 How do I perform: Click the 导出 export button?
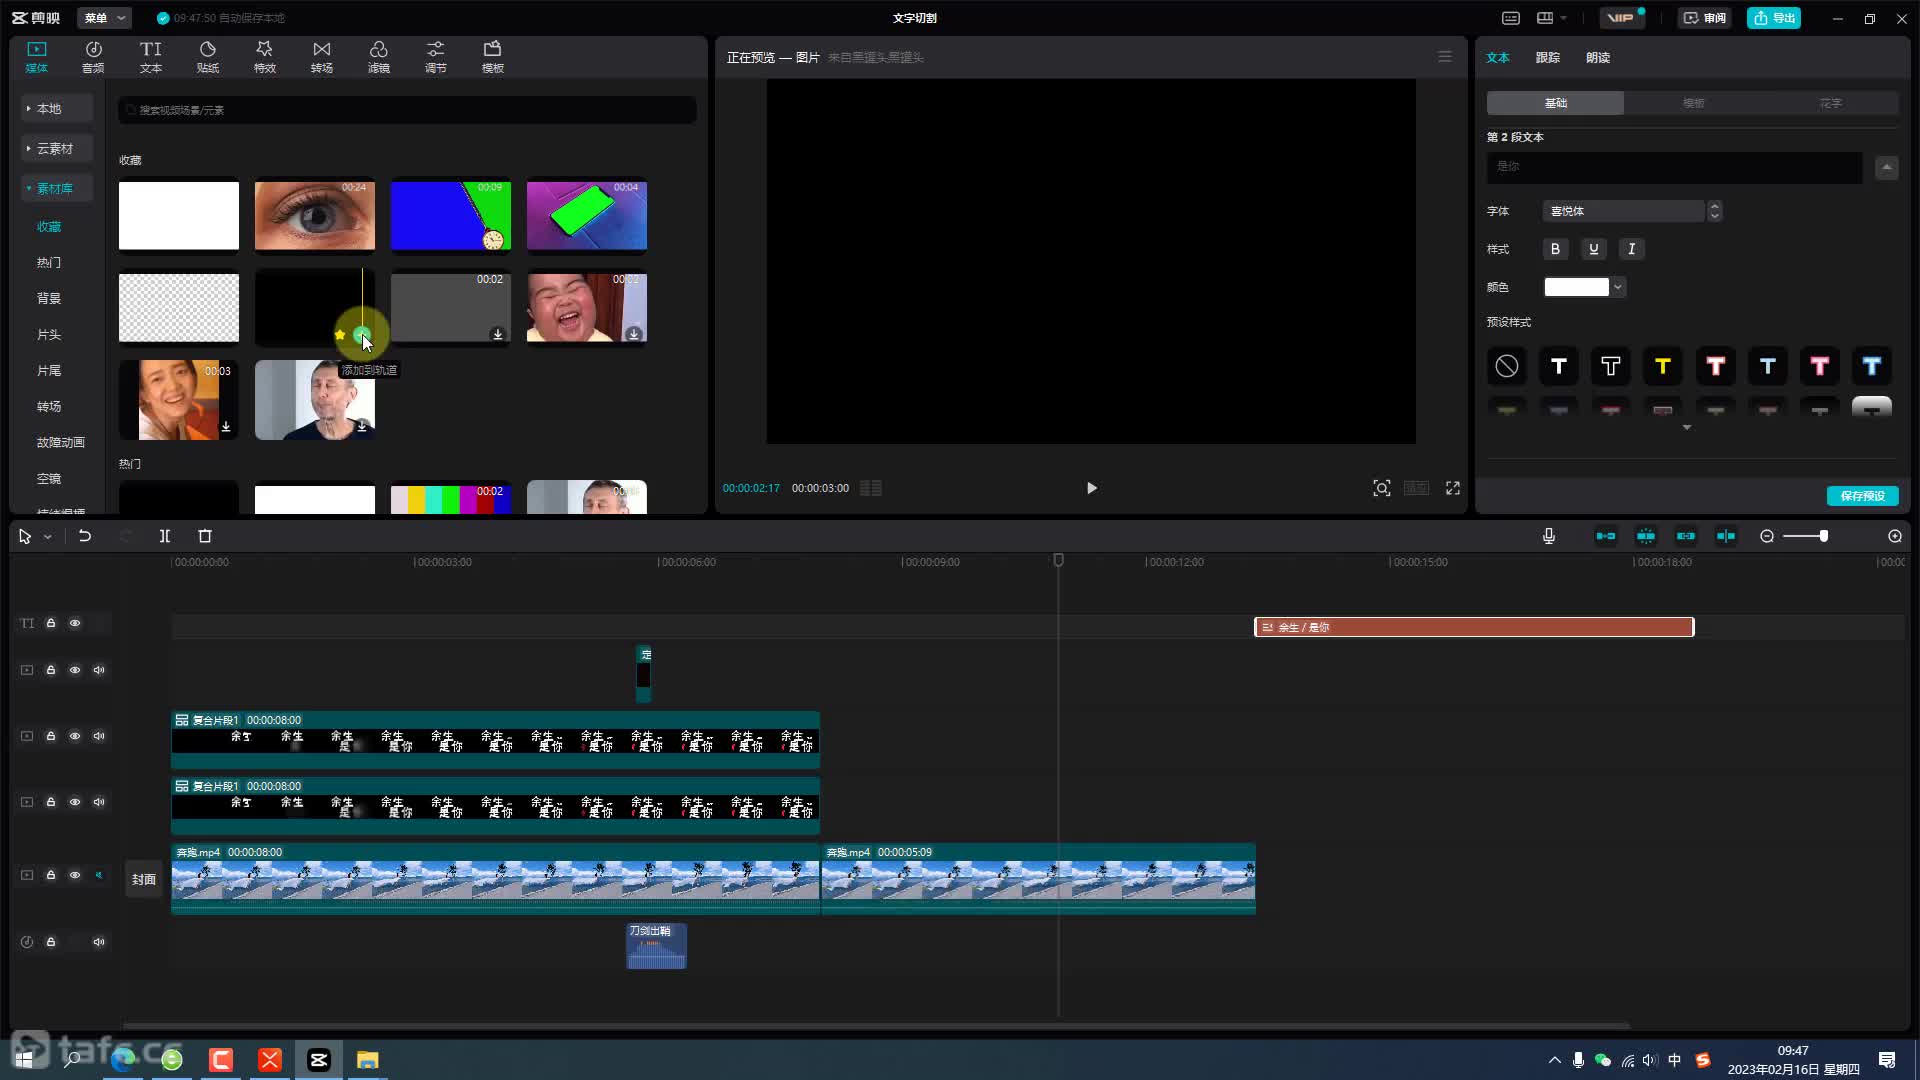tap(1773, 18)
